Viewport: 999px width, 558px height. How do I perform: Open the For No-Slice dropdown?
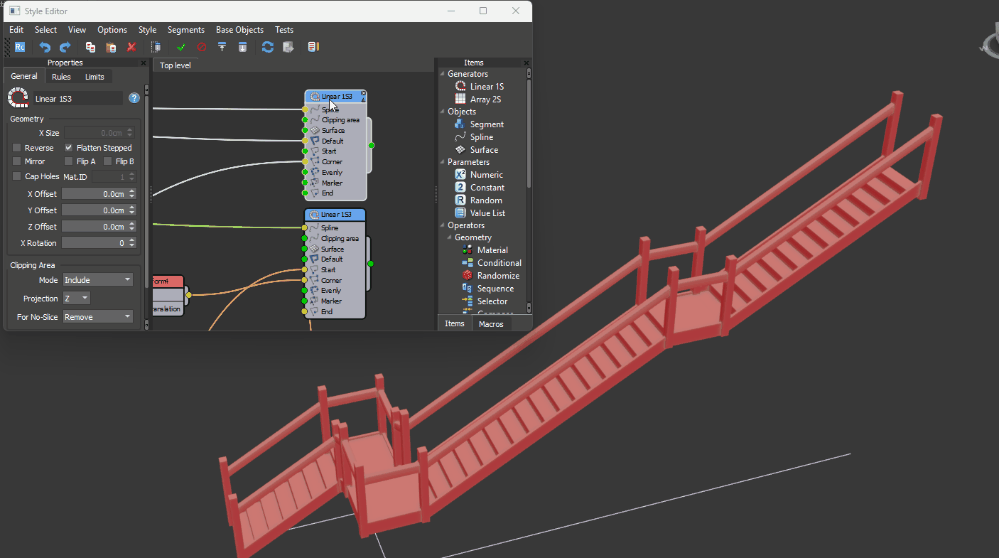click(x=97, y=317)
